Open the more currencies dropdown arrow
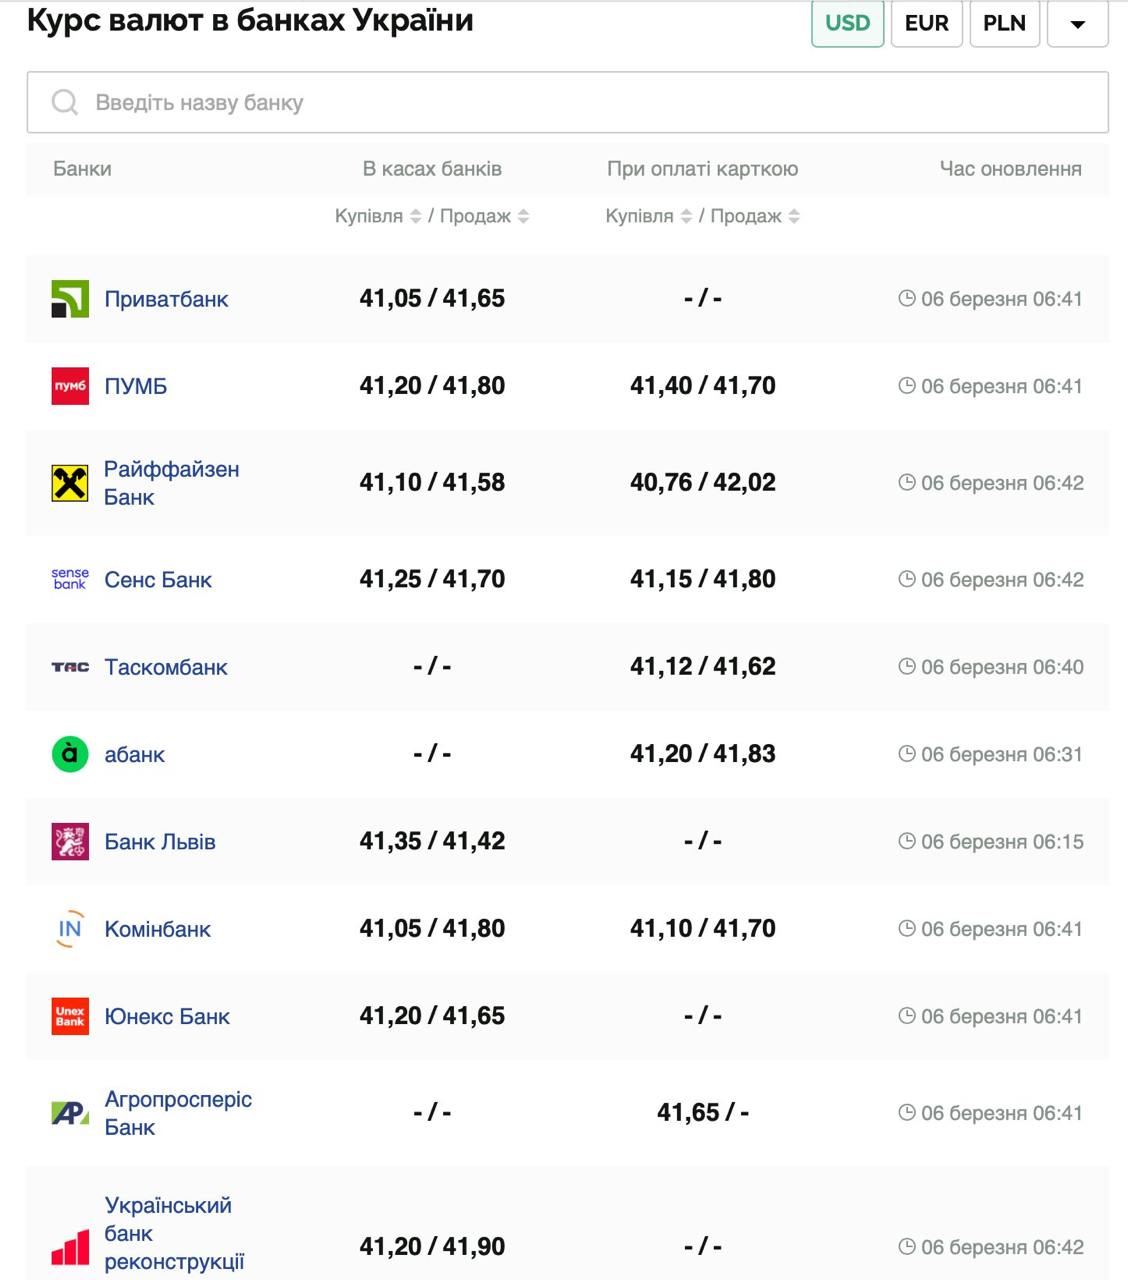The width and height of the screenshot is (1128, 1280). [x=1077, y=23]
